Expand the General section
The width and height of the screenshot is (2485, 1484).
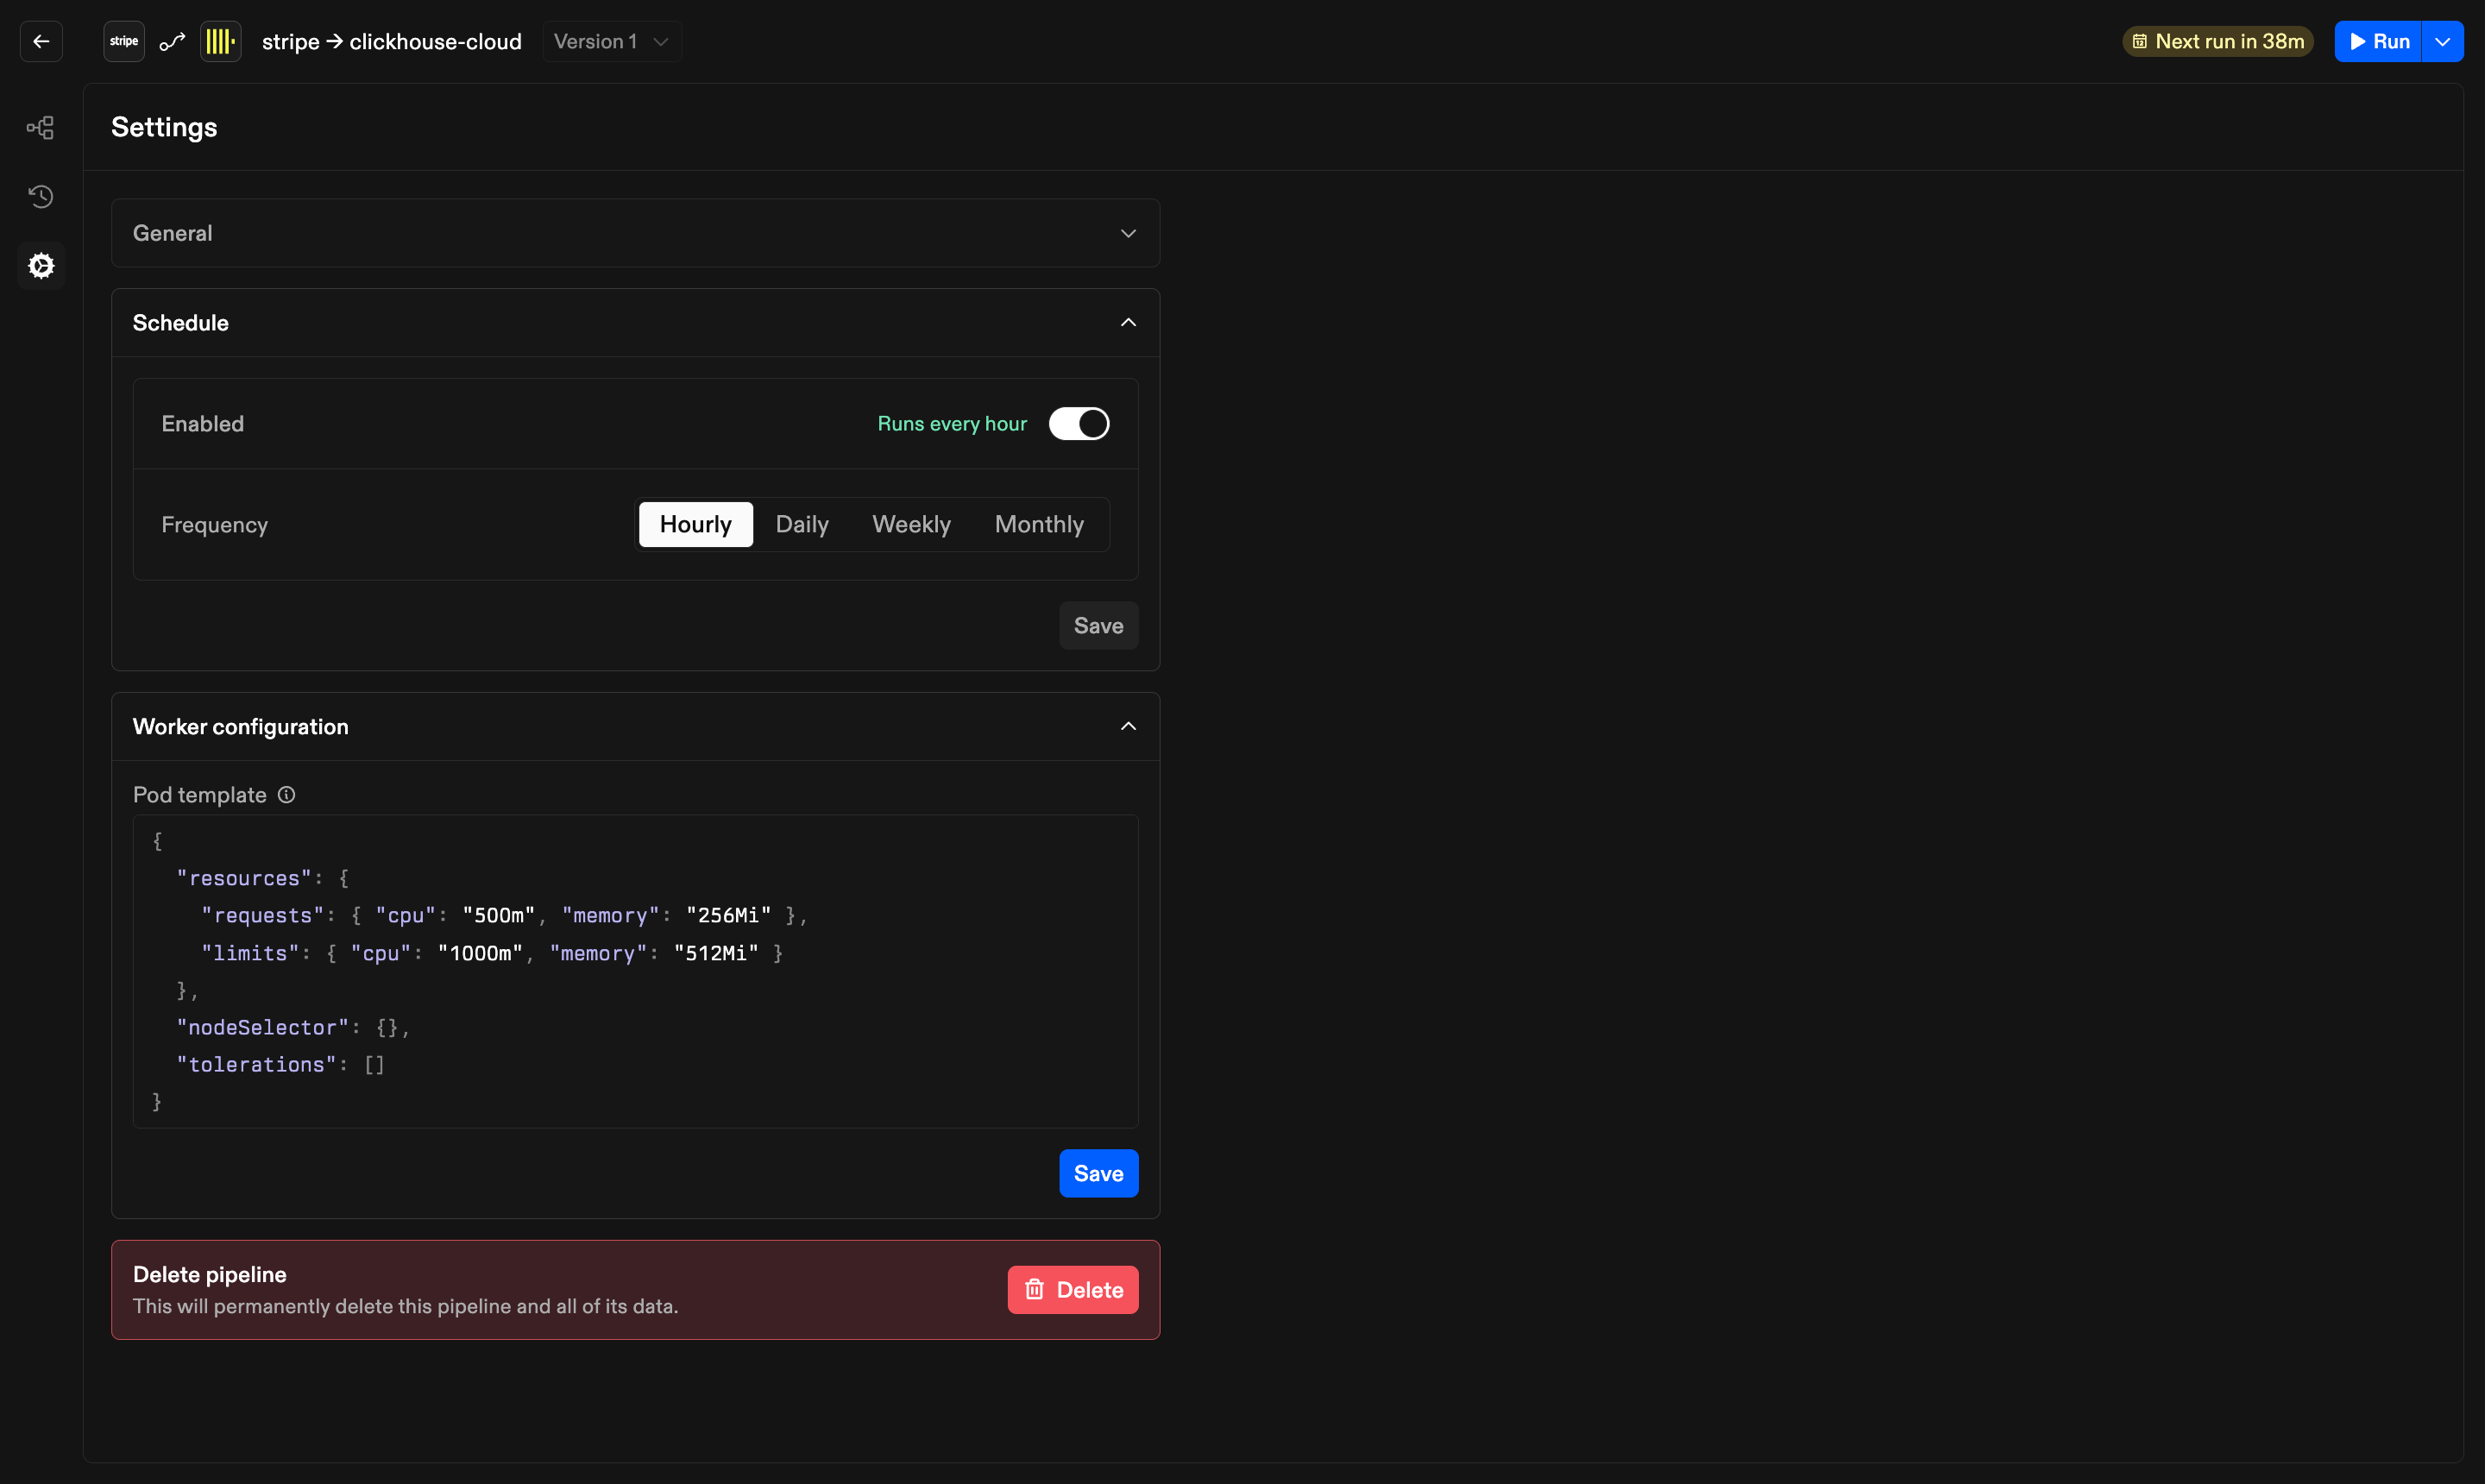point(635,233)
